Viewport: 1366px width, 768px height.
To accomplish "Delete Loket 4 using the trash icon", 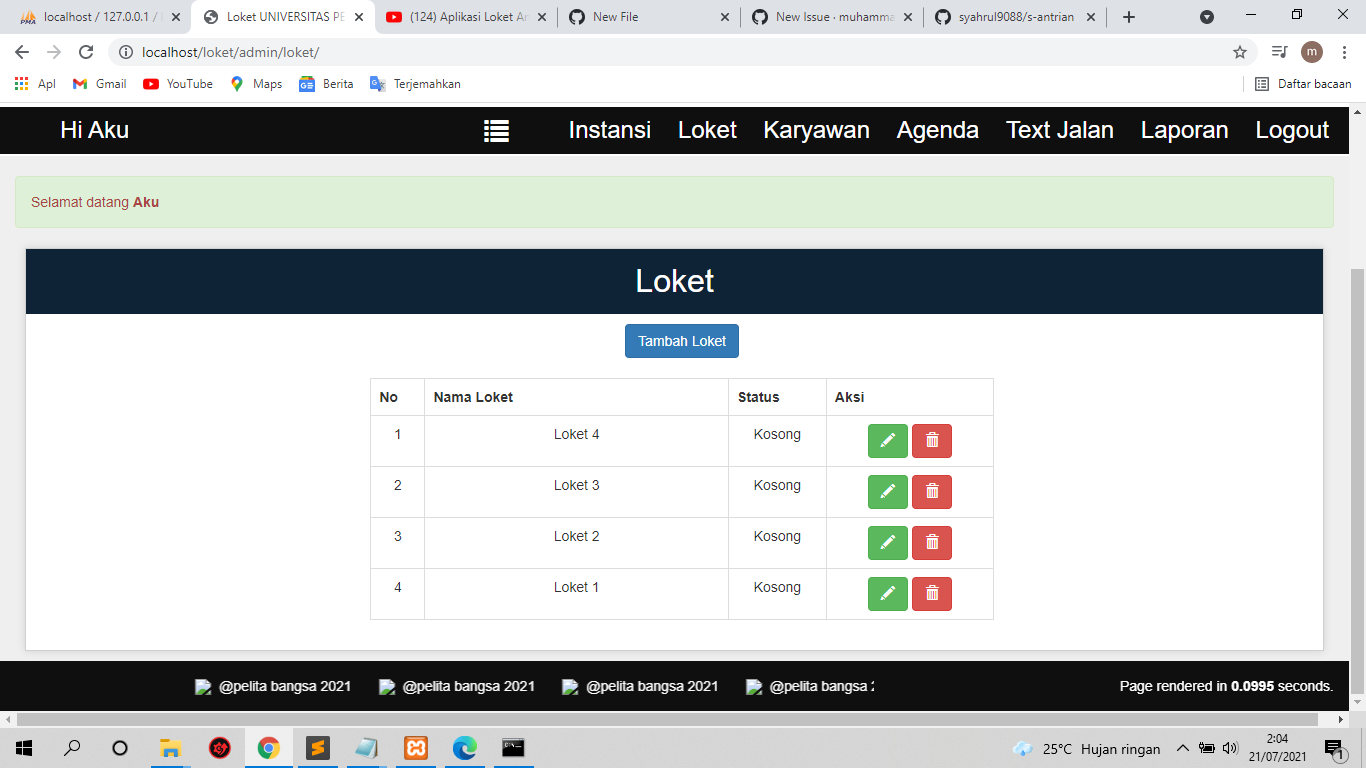I will 931,440.
